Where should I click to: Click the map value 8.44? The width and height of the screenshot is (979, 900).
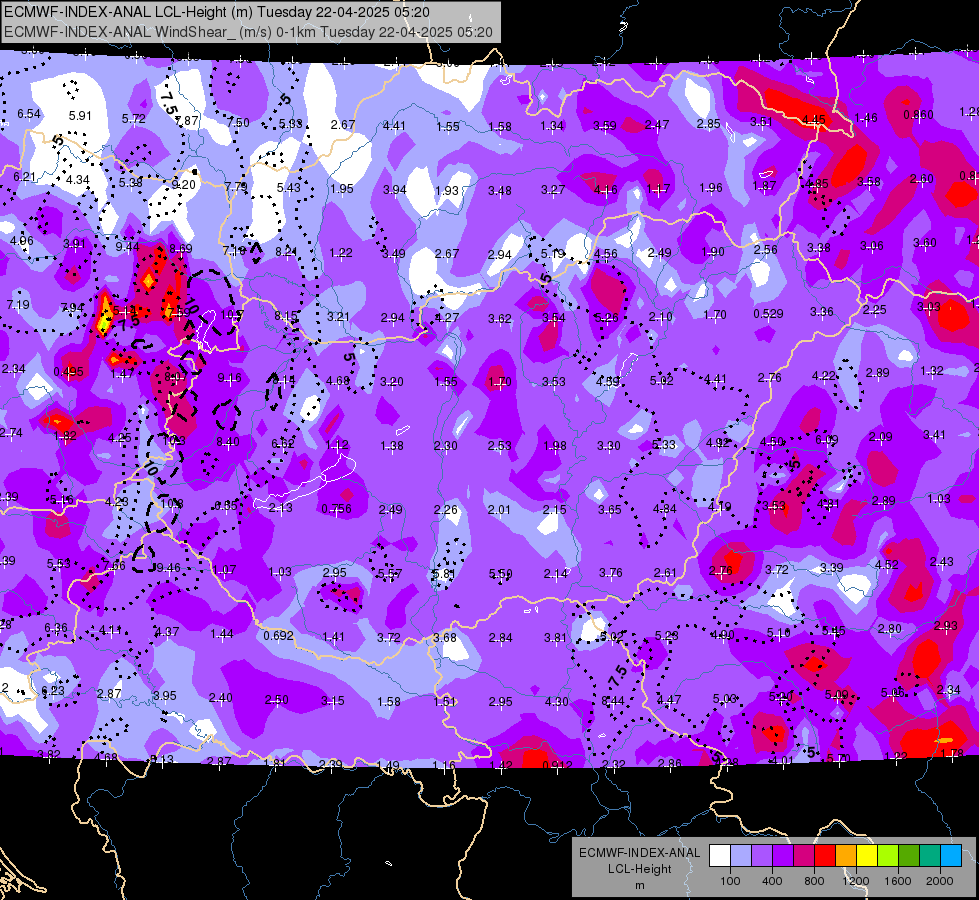(612, 701)
